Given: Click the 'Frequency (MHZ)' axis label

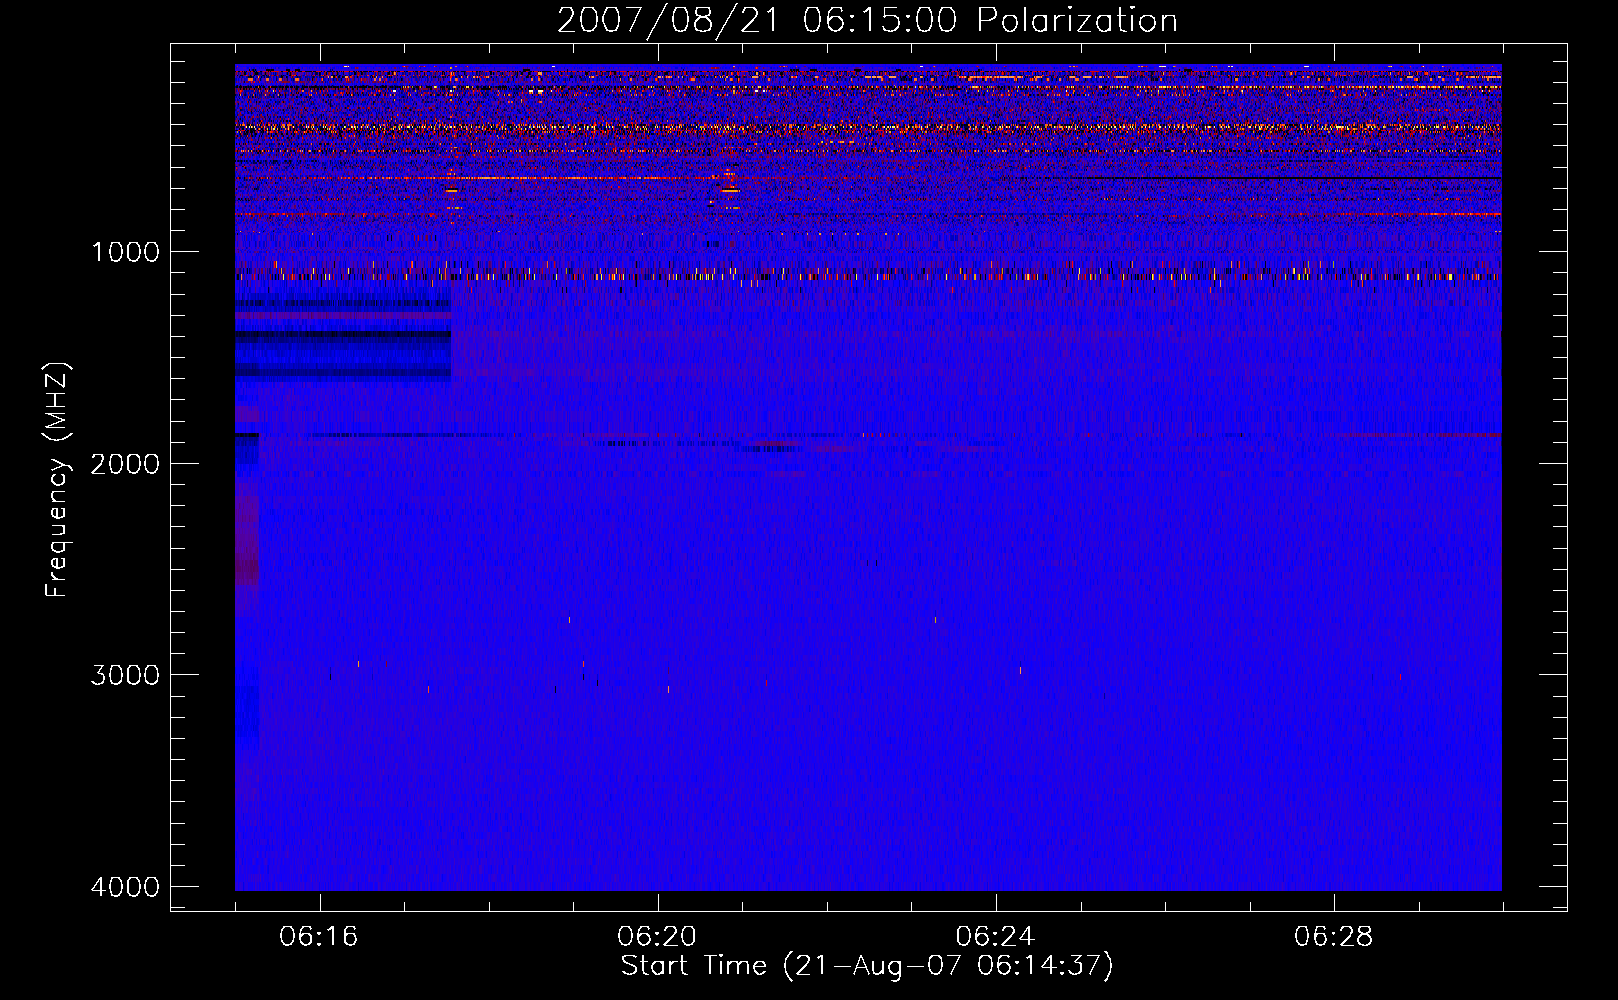Looking at the screenshot, I should click(57, 480).
